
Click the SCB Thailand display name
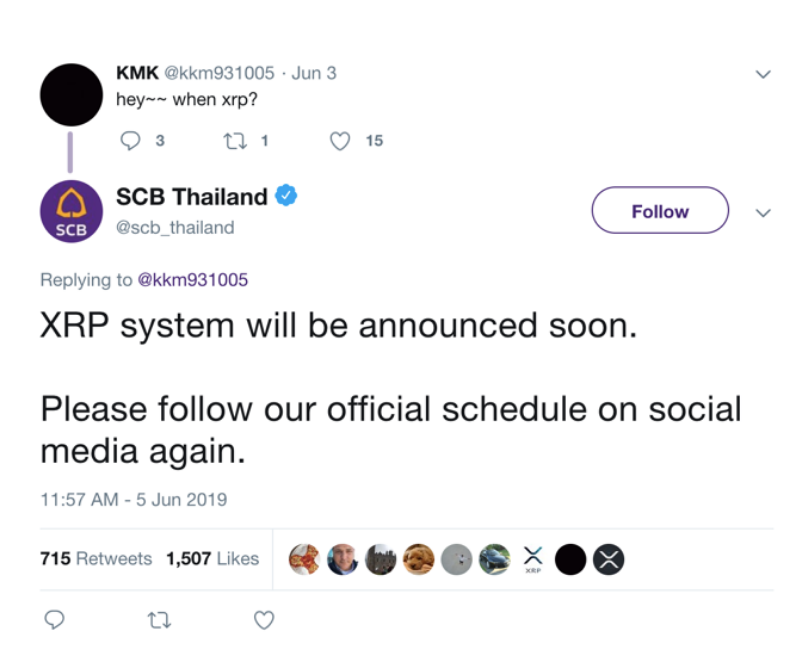(191, 196)
